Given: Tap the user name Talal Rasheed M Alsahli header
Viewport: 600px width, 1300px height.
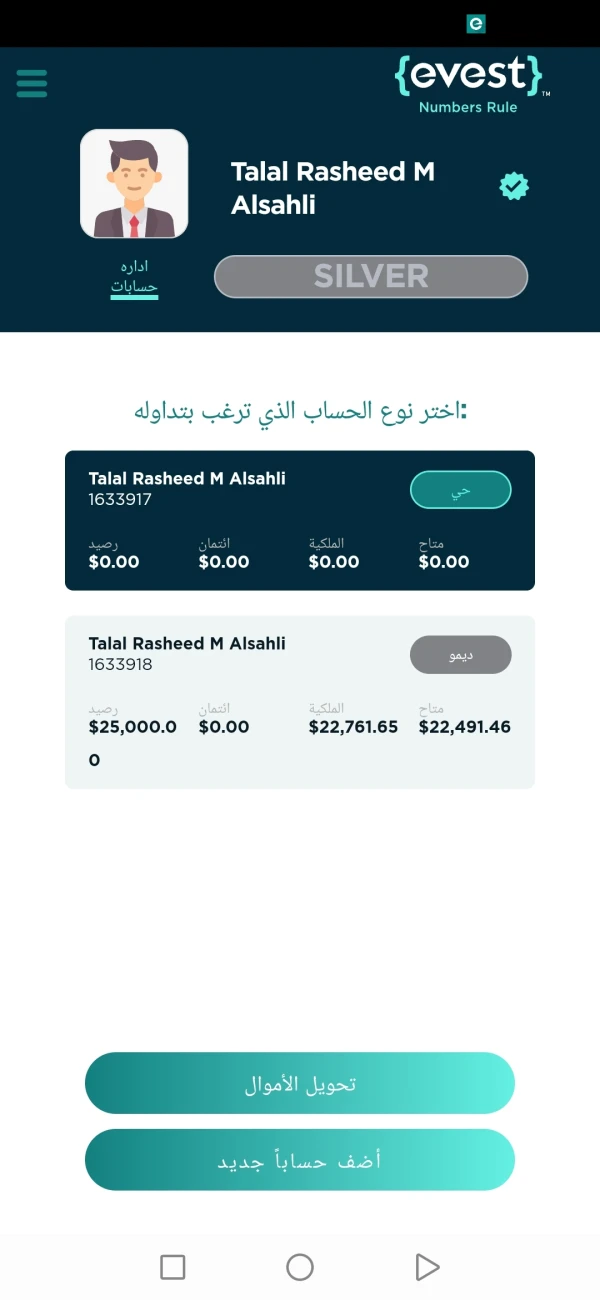Looking at the screenshot, I should tap(333, 188).
